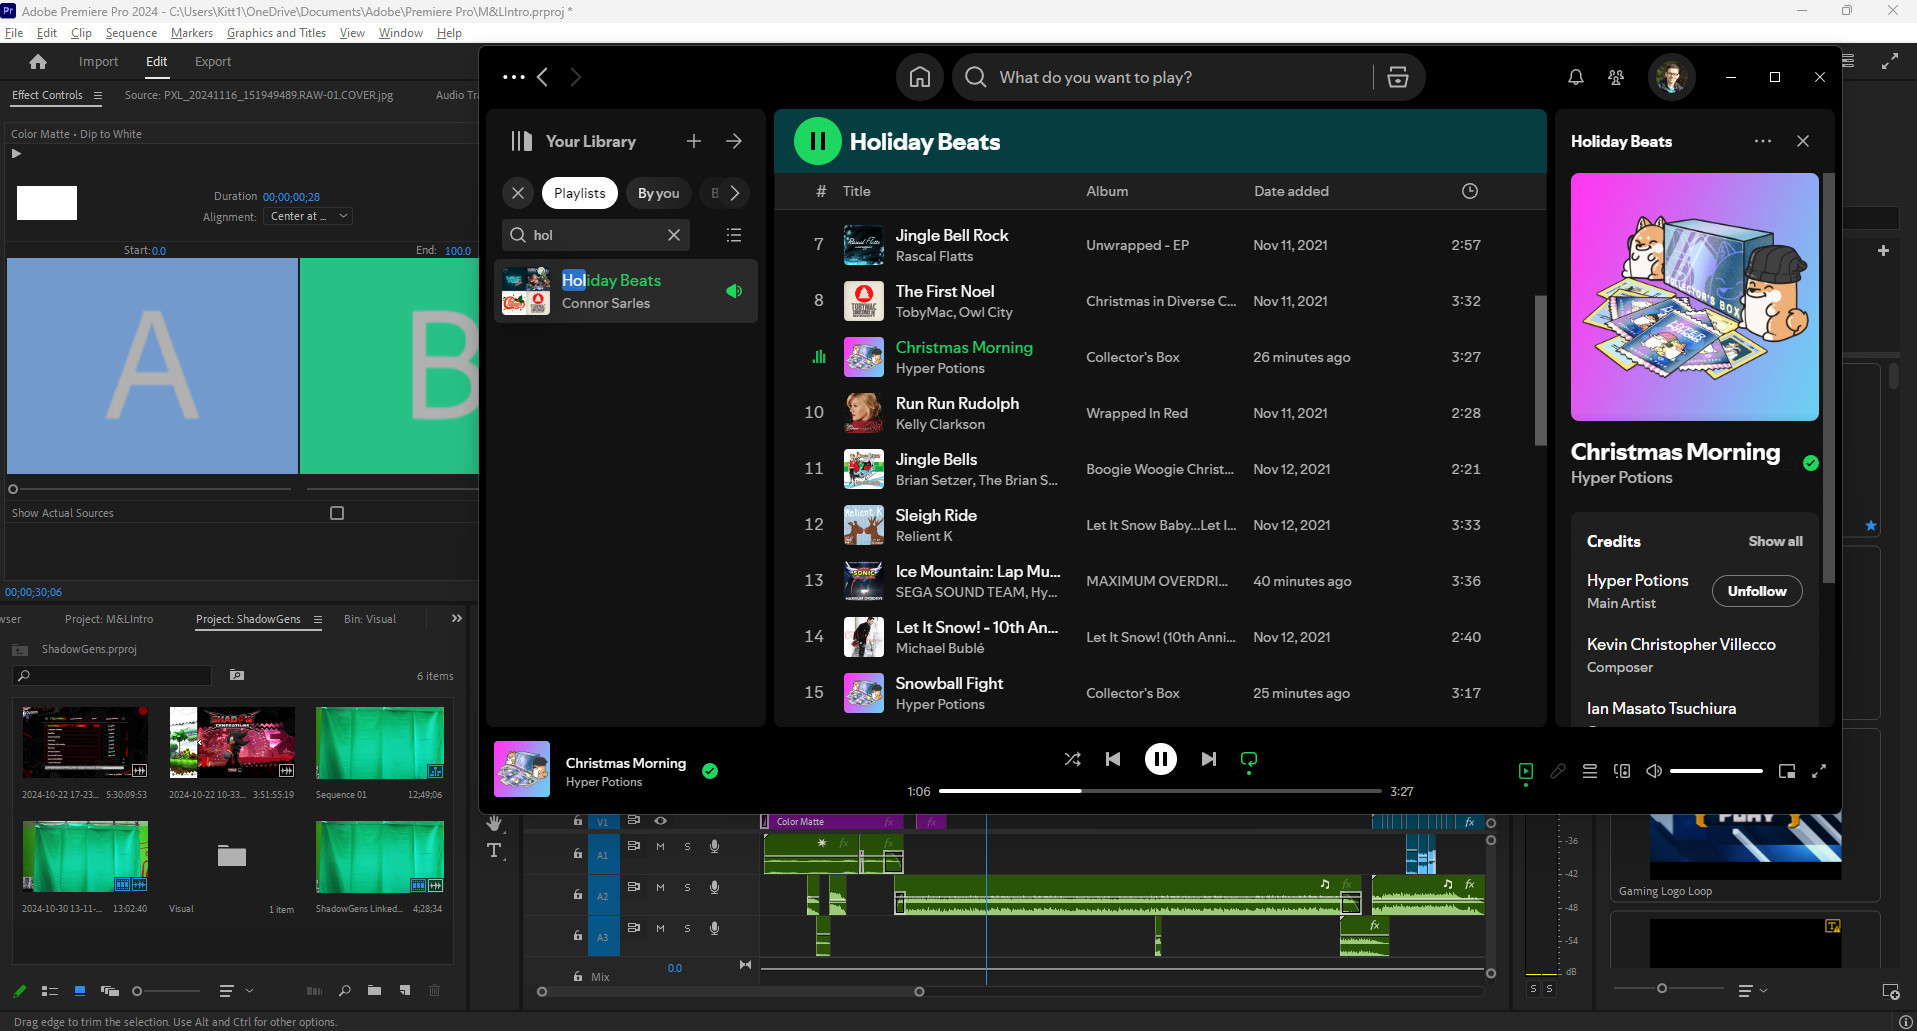
Task: Expand Your Library with arrow icon
Action: pos(734,141)
